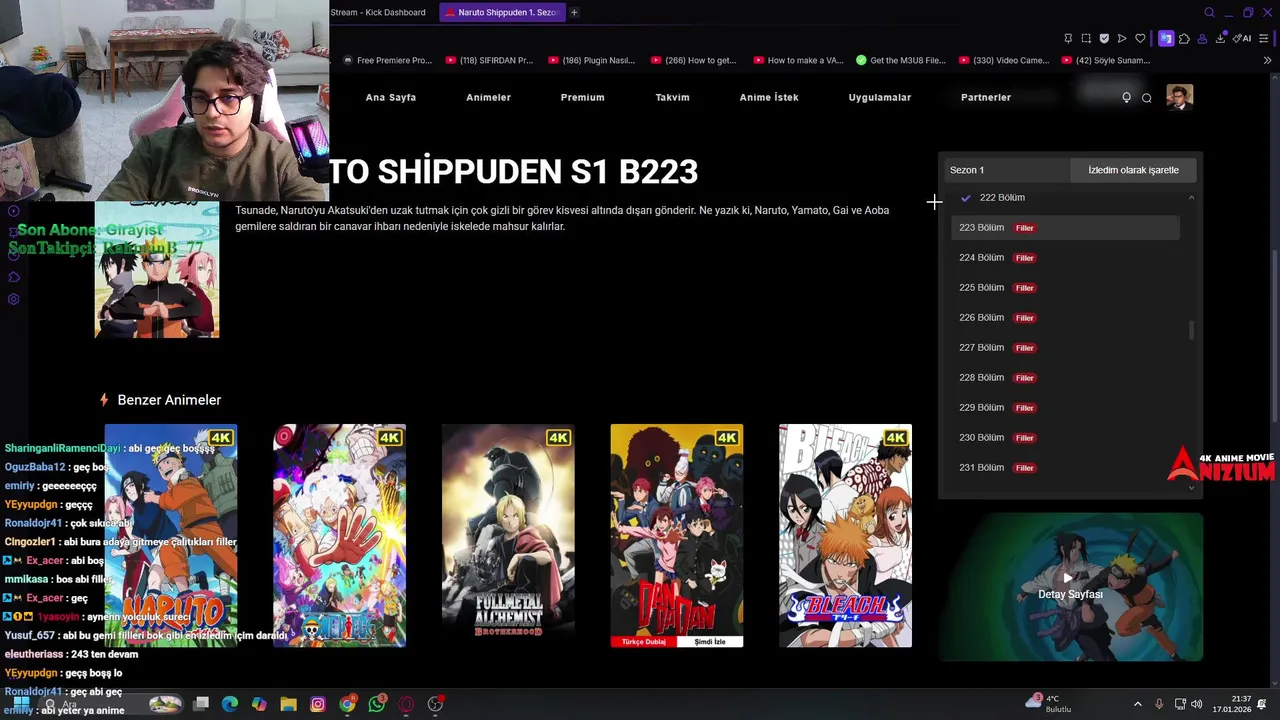Open How to make a VA bookmark
Image resolution: width=1280 pixels, height=720 pixels.
[x=797, y=60]
